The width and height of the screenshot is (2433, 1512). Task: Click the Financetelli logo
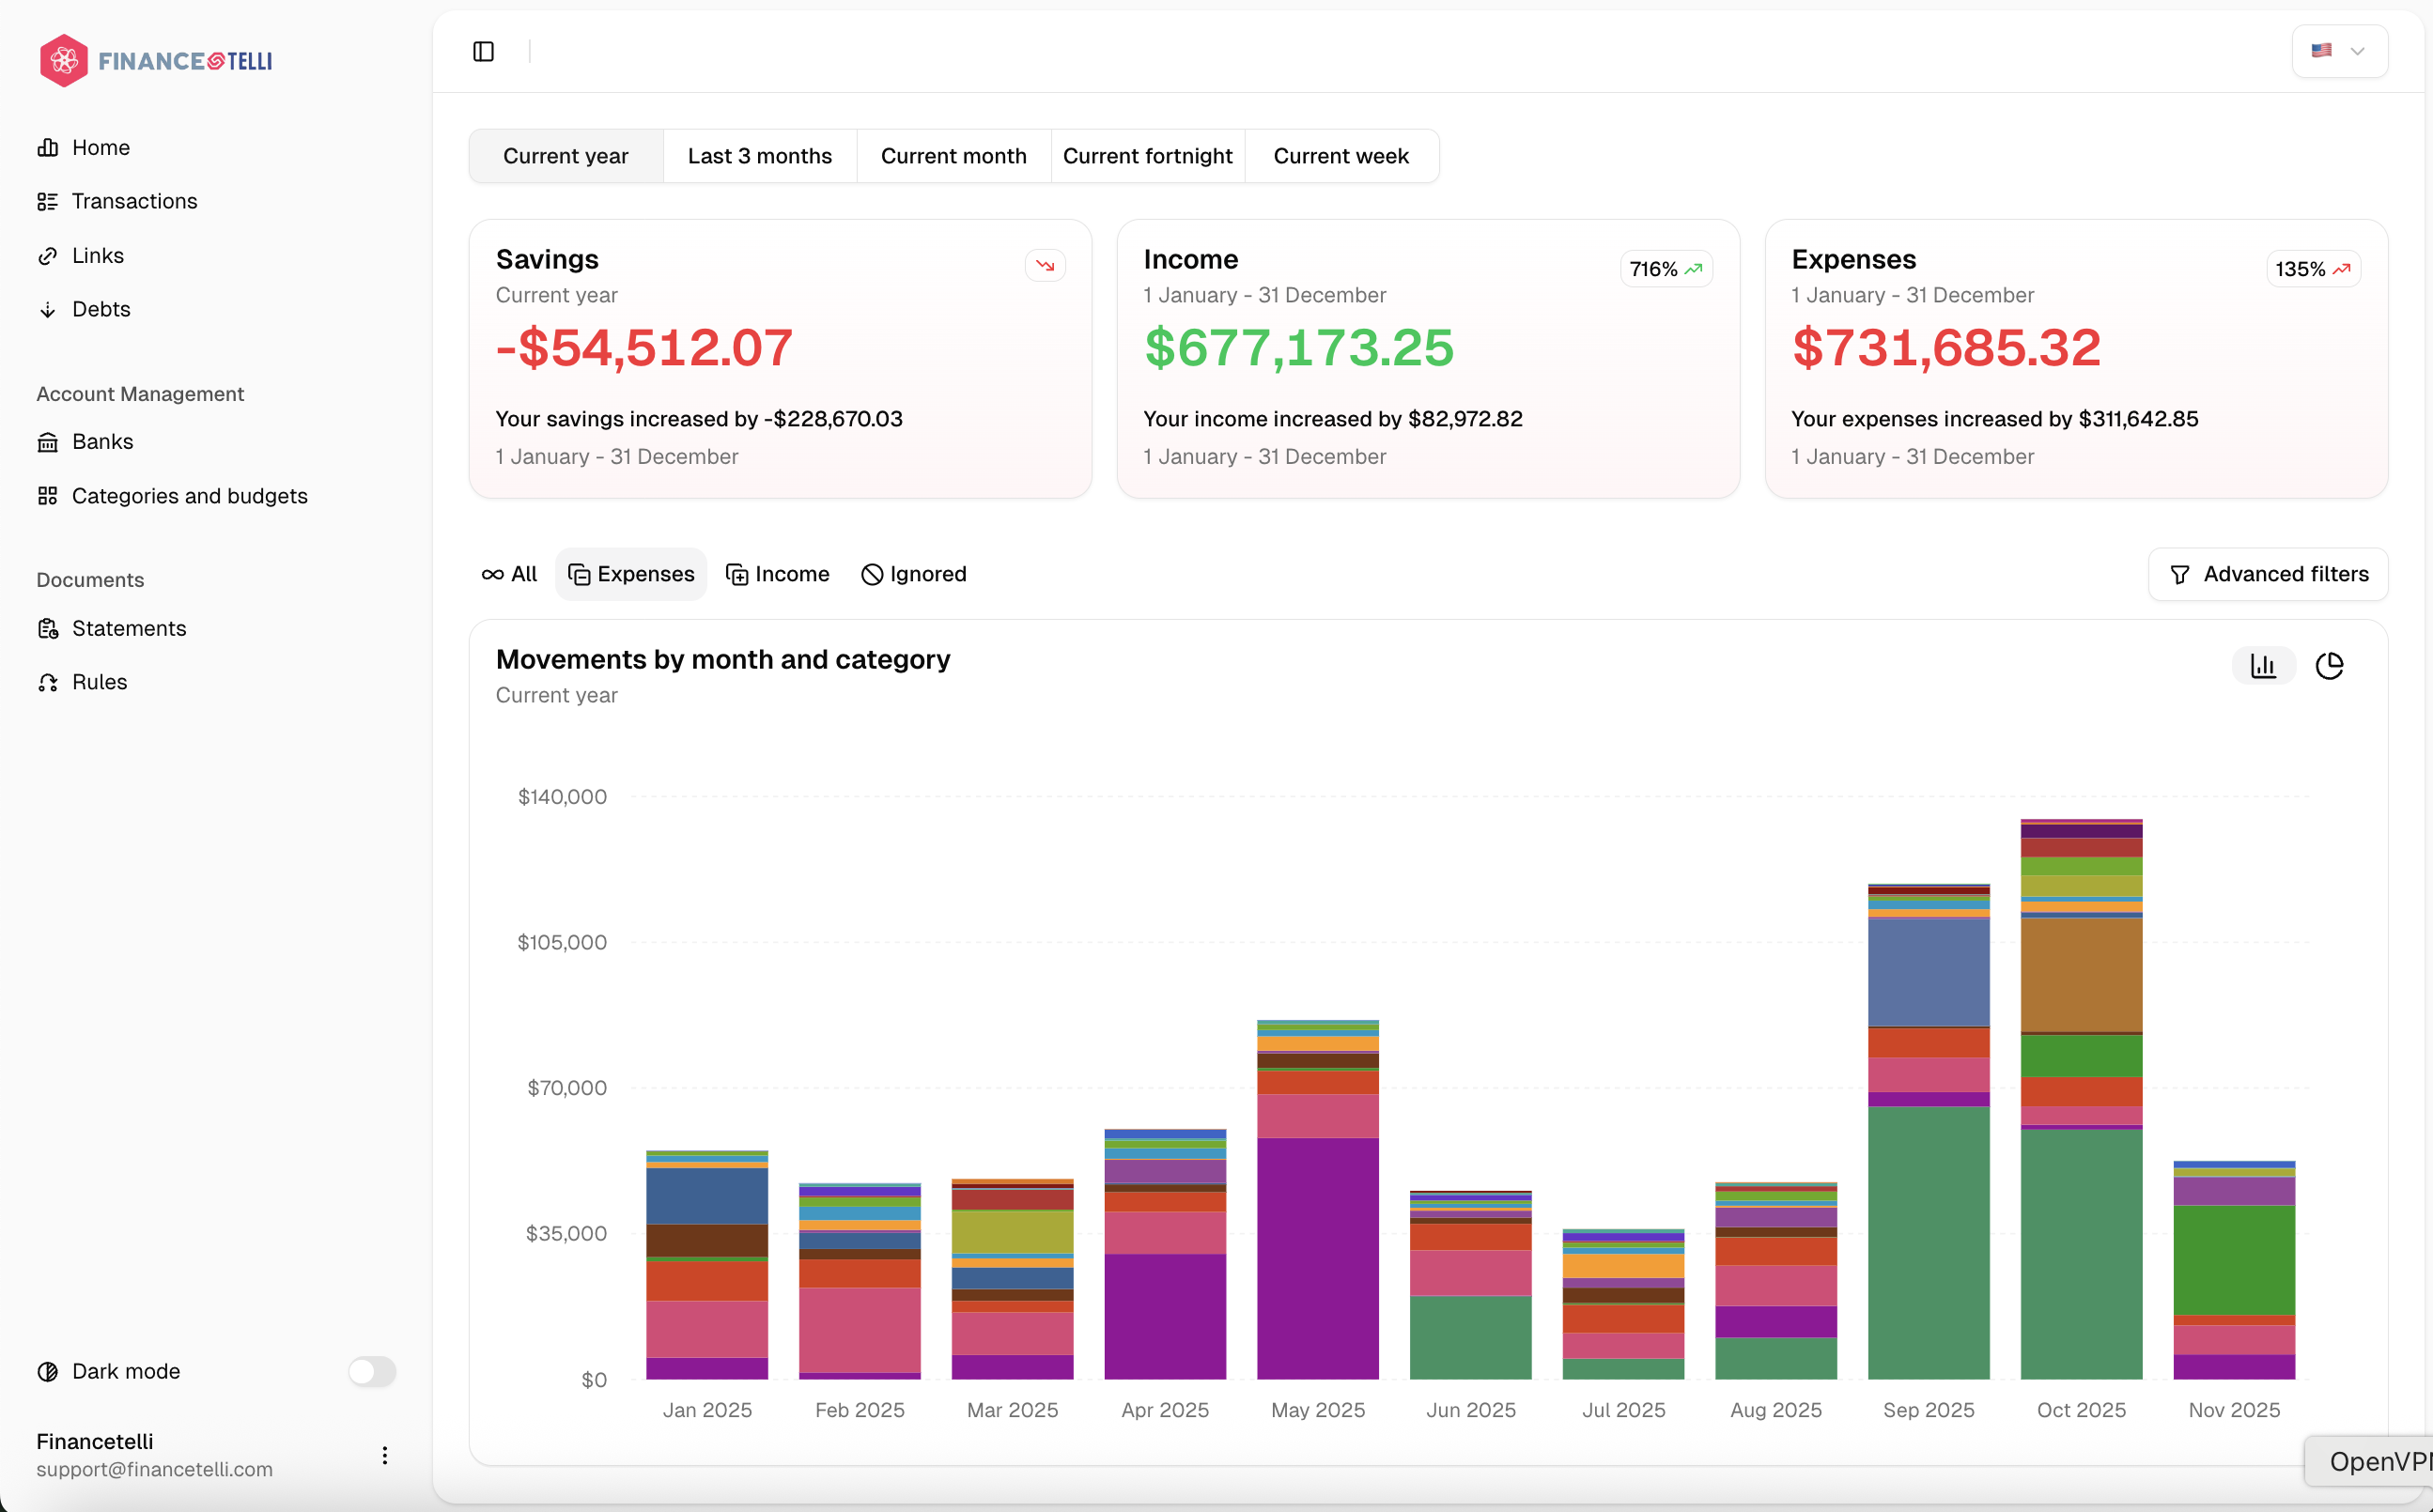[156, 61]
